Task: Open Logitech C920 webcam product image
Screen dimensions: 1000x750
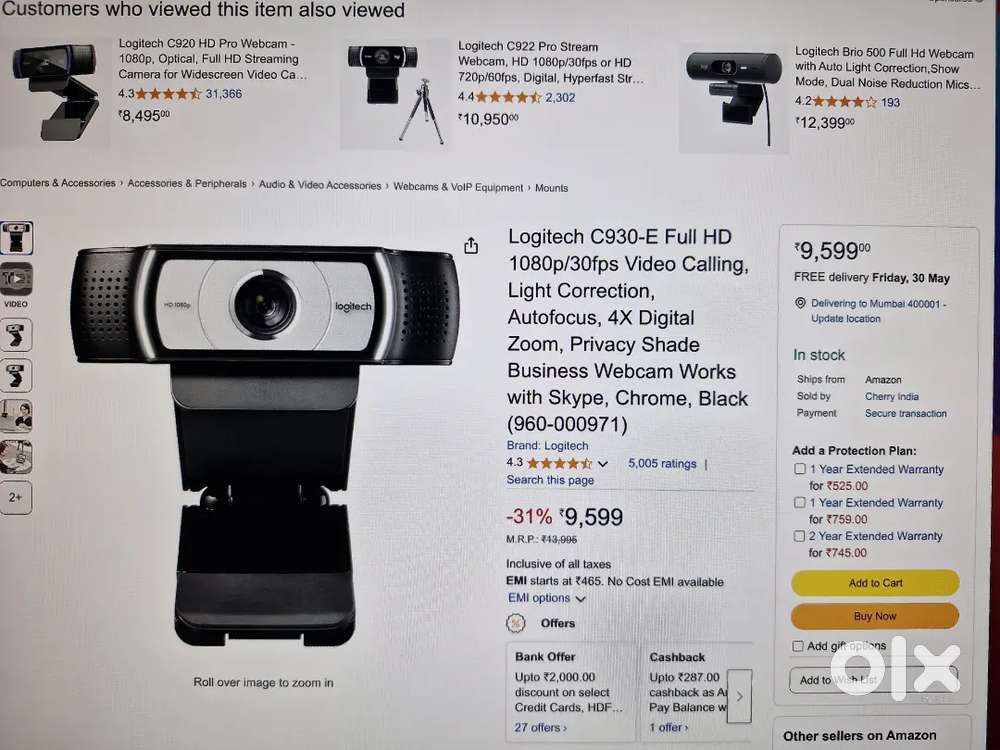Action: coord(55,91)
